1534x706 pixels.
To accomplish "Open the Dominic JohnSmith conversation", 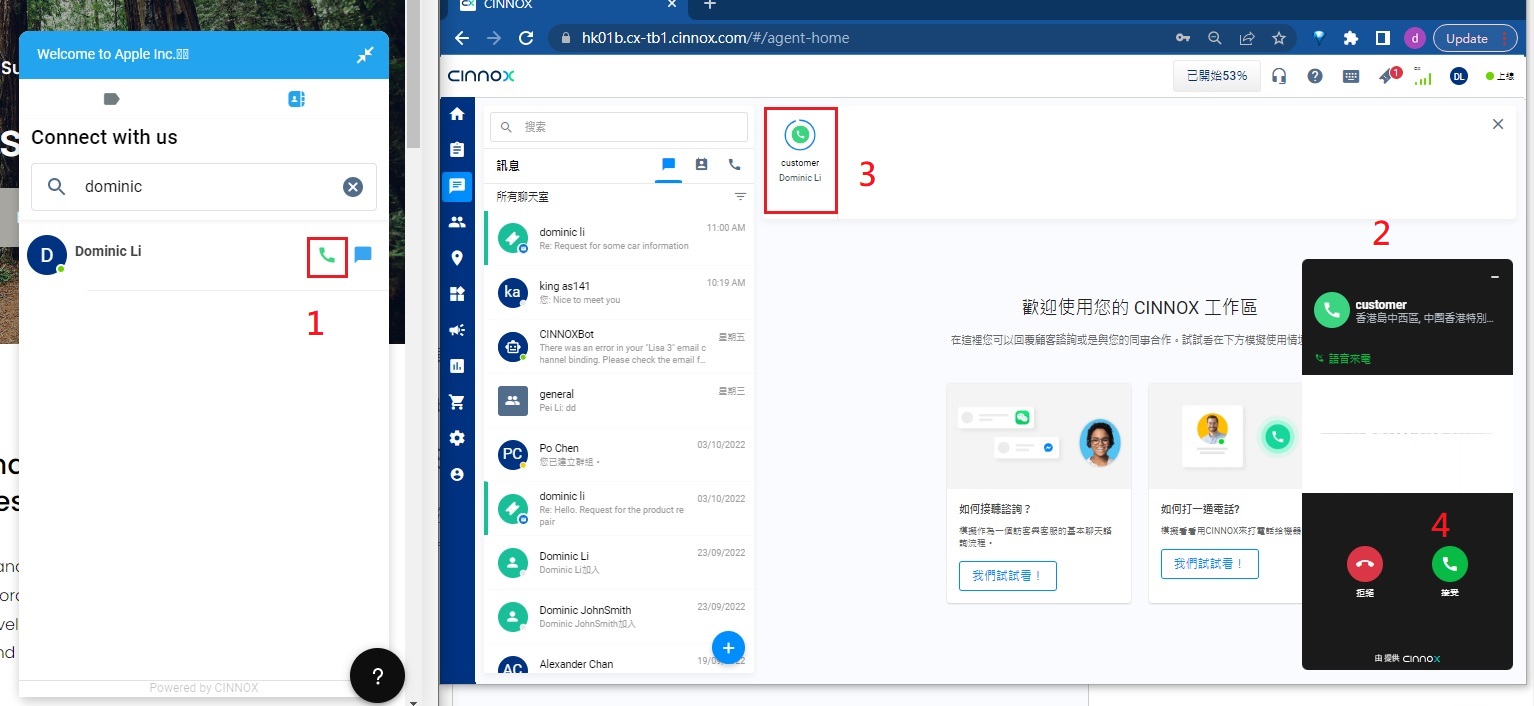I will (x=618, y=616).
